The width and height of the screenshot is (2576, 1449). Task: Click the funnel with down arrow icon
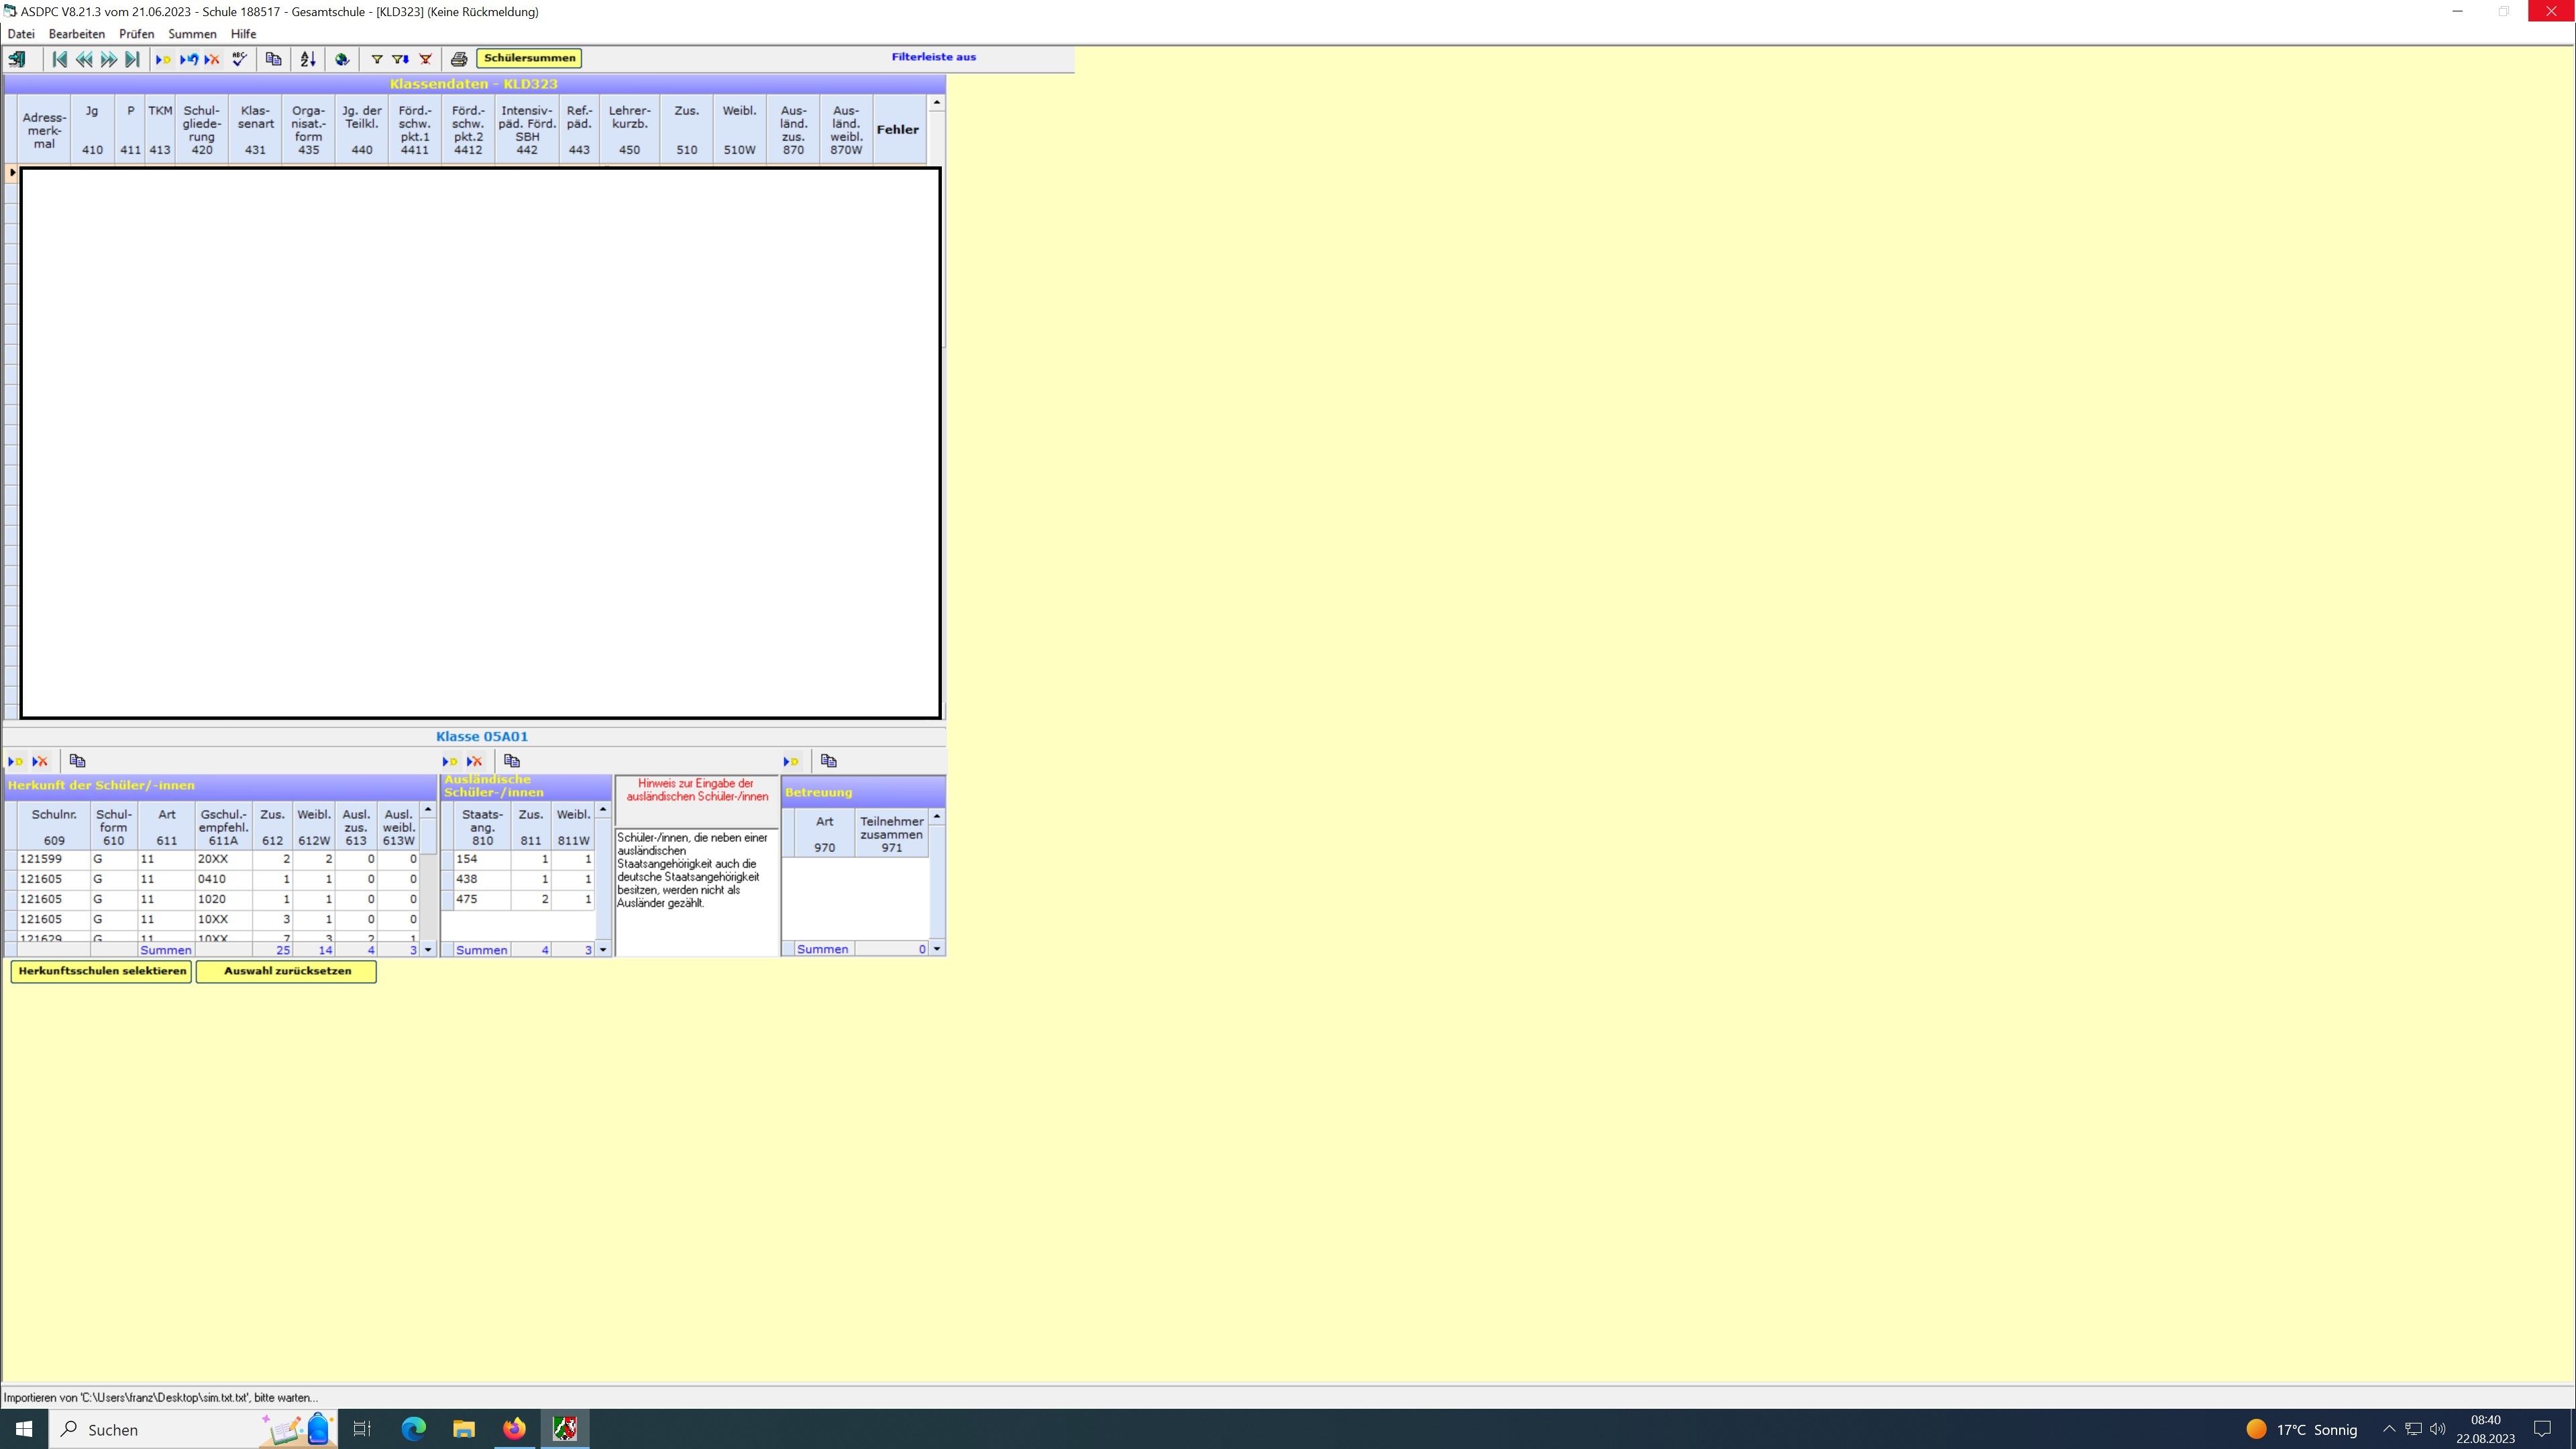pyautogui.click(x=401, y=59)
